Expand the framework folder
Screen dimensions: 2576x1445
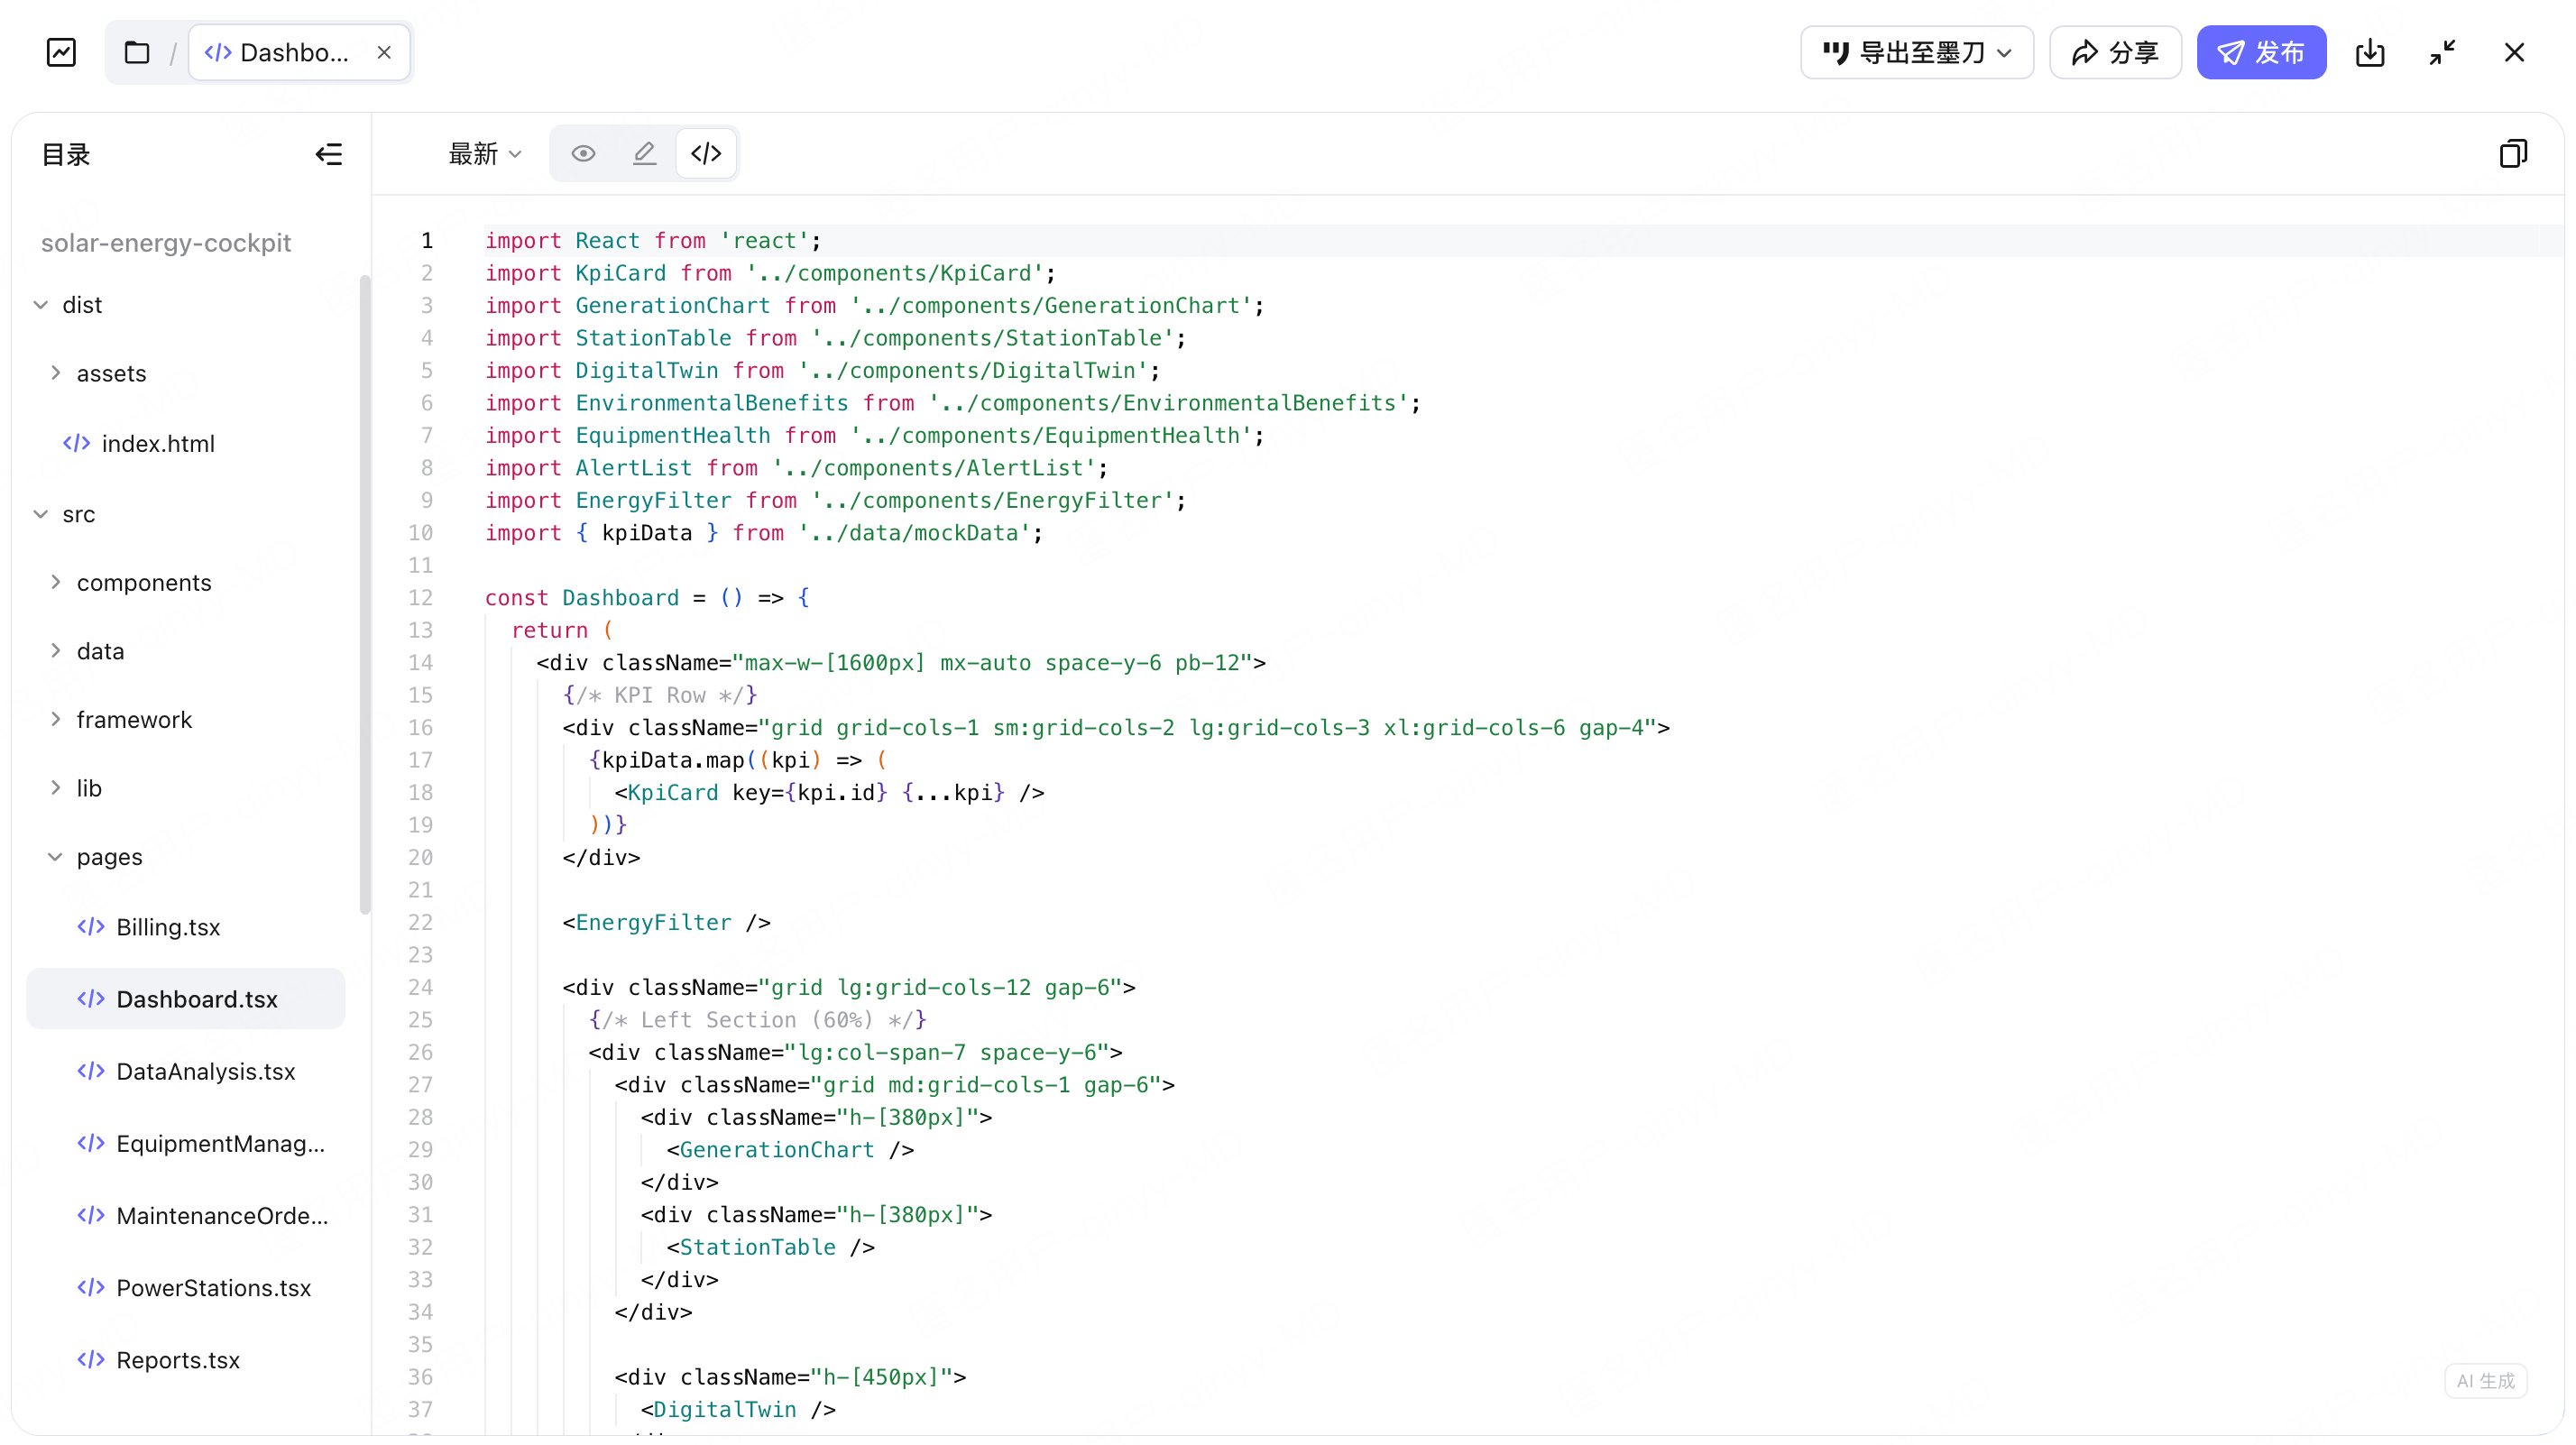click(x=55, y=720)
